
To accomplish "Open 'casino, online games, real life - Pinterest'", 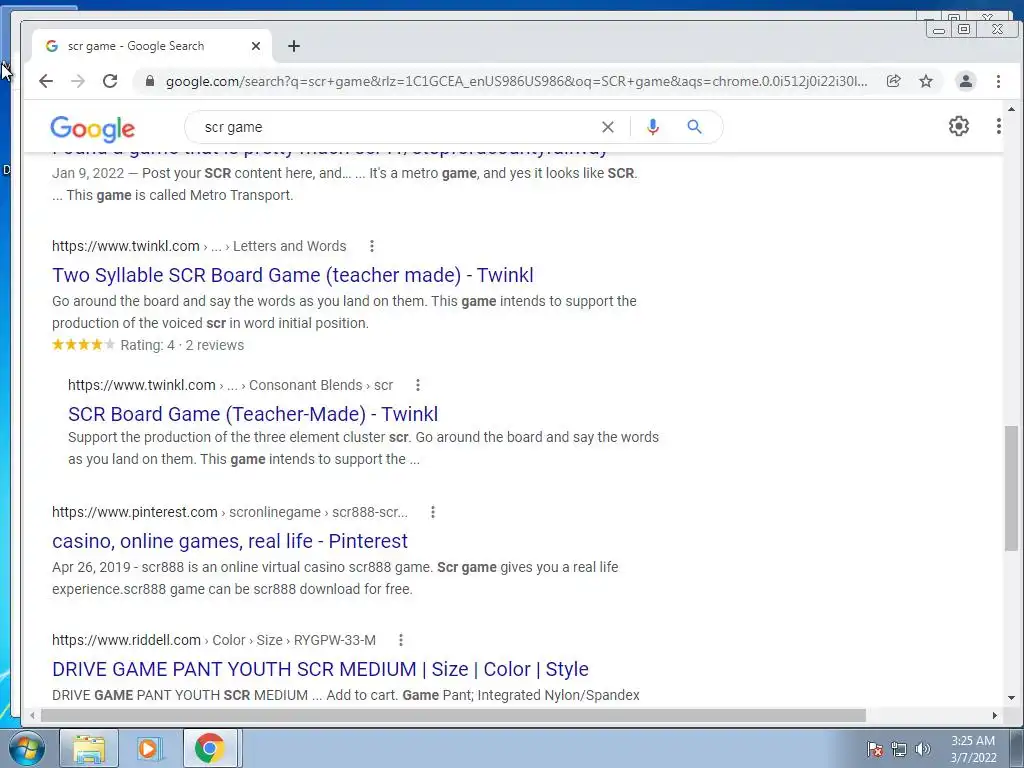I will [230, 541].
